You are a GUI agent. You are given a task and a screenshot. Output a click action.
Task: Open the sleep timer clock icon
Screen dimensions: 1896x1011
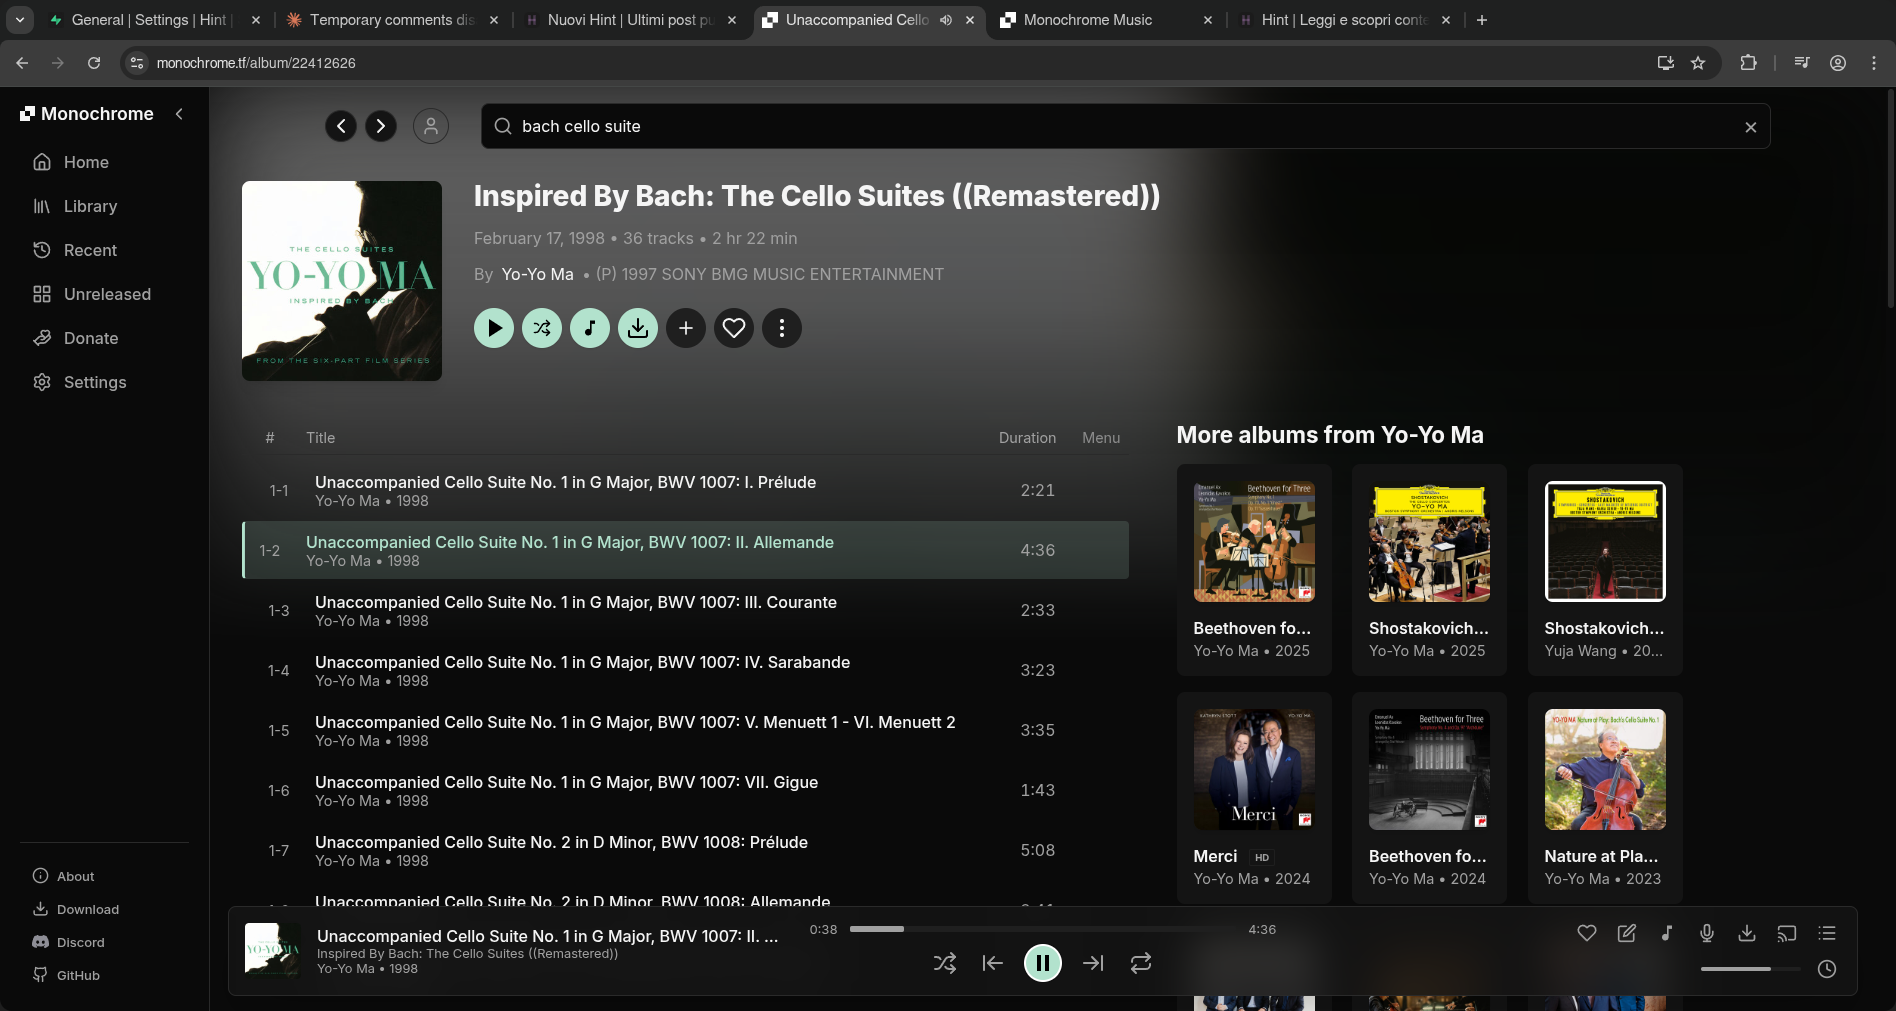click(x=1827, y=969)
